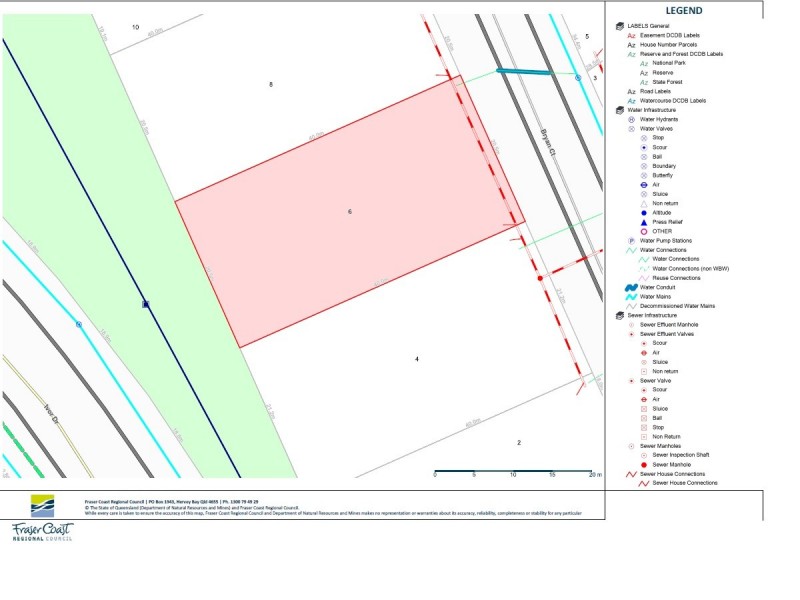Click the Altitude blue dot legend symbol
Screen dimensions: 800x600
click(x=644, y=213)
